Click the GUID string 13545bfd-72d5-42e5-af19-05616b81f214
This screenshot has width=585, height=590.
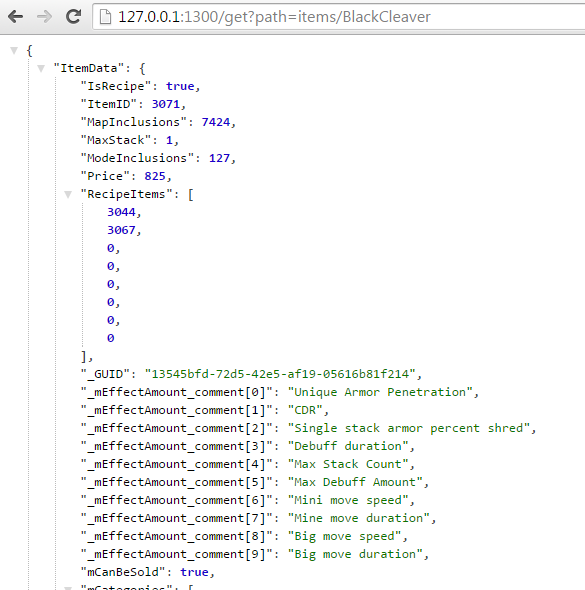coord(280,374)
